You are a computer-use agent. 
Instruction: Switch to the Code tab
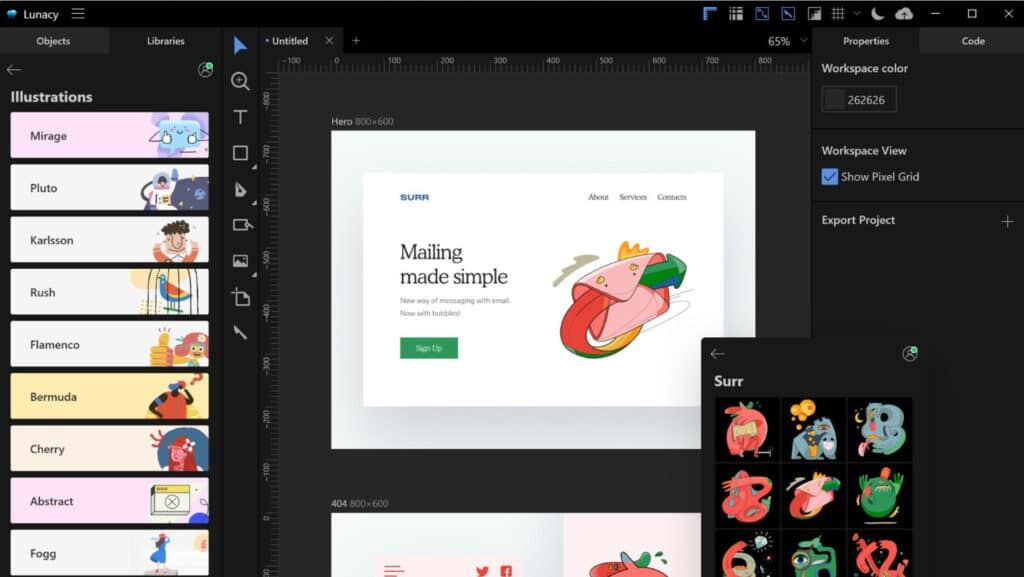(972, 41)
